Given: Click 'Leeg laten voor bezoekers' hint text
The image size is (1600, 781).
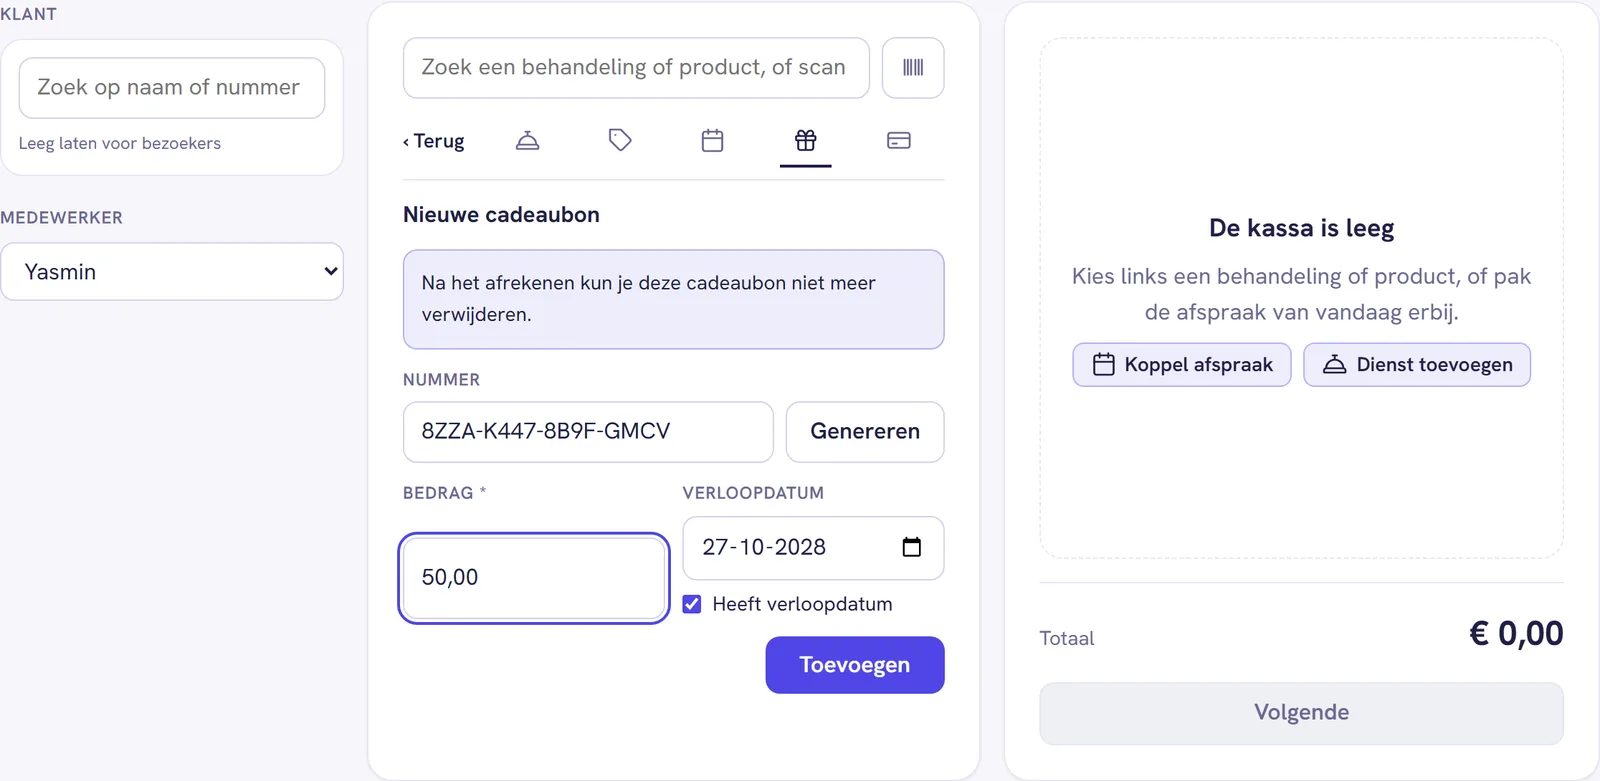Looking at the screenshot, I should [x=120, y=143].
